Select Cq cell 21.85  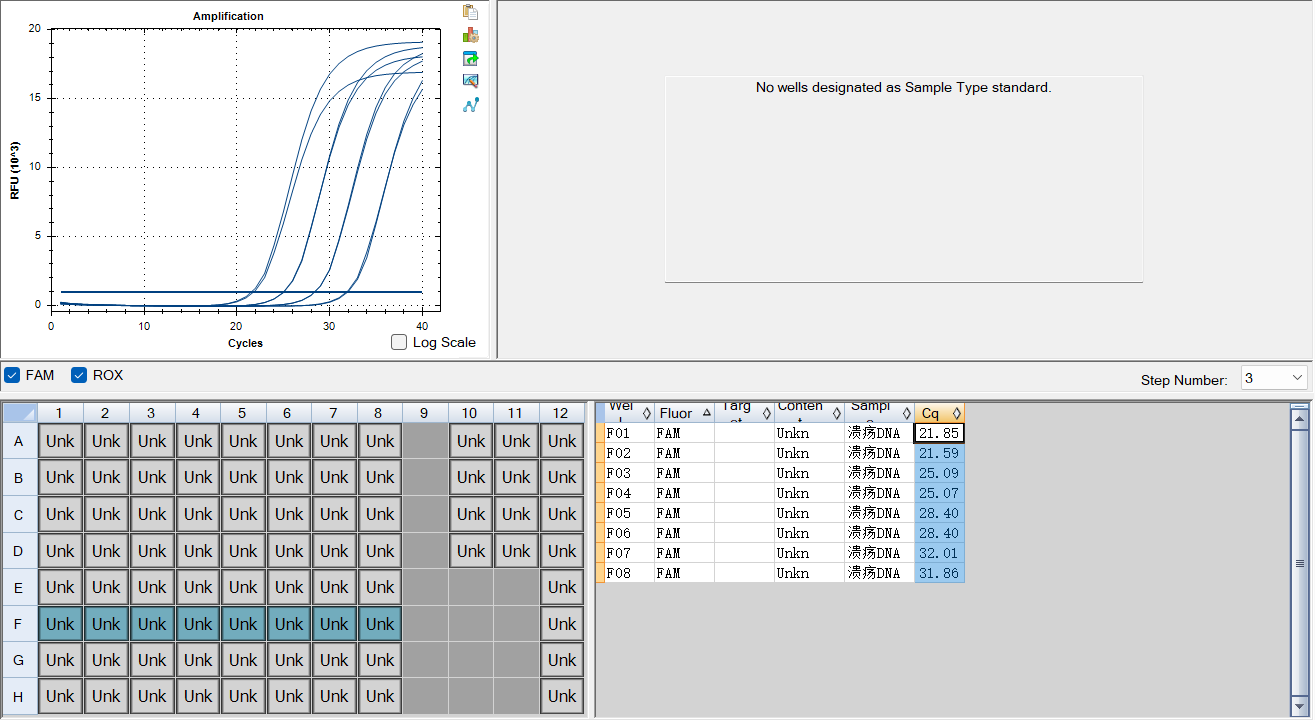[939, 433]
